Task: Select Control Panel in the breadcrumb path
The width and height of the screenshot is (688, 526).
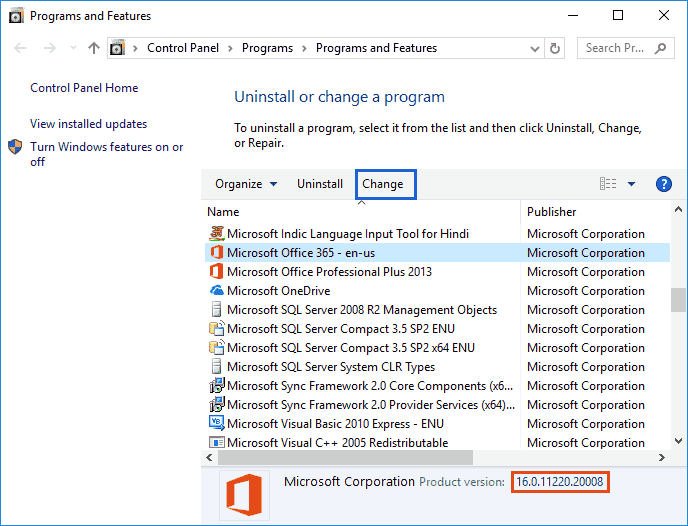Action: [x=183, y=48]
